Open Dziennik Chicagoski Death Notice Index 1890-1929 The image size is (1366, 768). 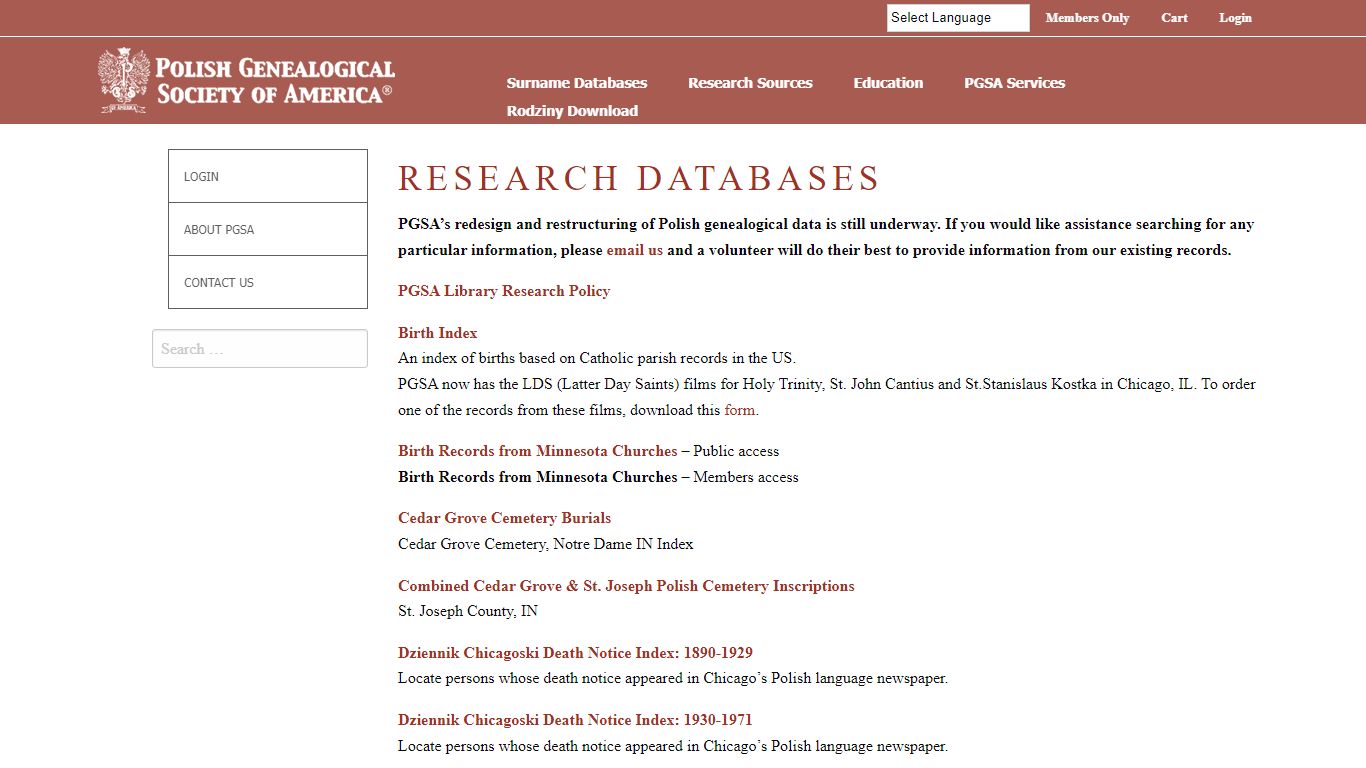click(575, 653)
